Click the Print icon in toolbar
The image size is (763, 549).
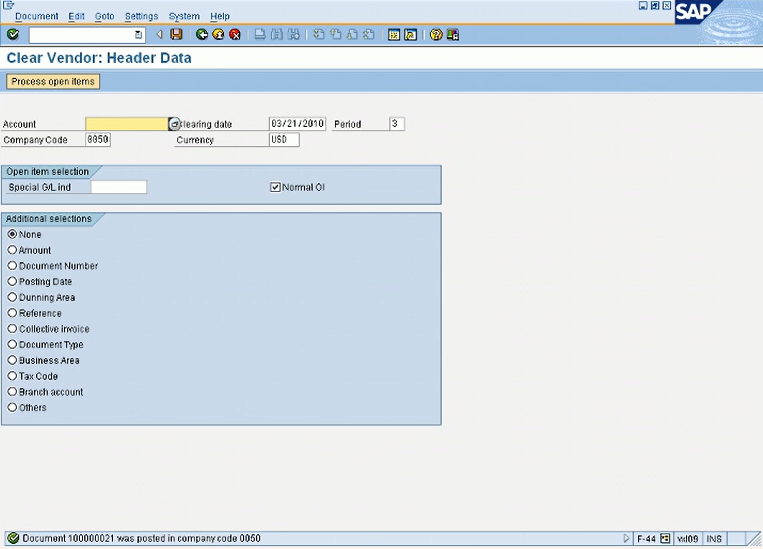tap(260, 35)
